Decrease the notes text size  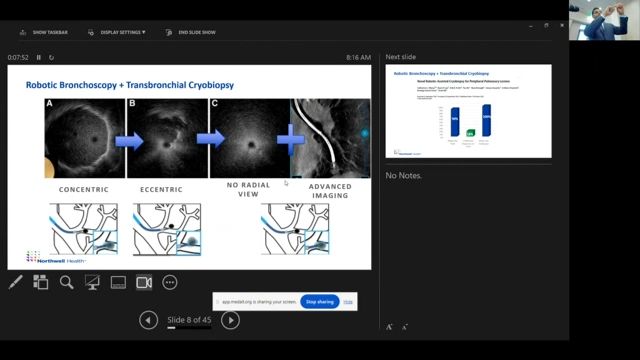404,327
